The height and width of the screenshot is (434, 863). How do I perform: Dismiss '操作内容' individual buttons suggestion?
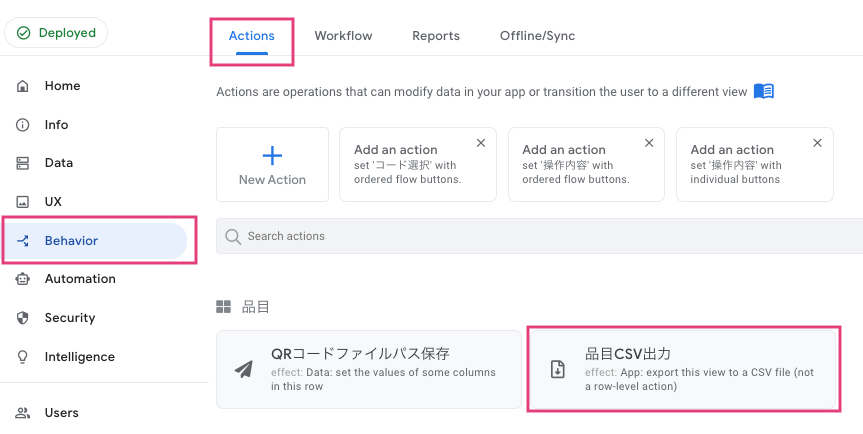817,143
